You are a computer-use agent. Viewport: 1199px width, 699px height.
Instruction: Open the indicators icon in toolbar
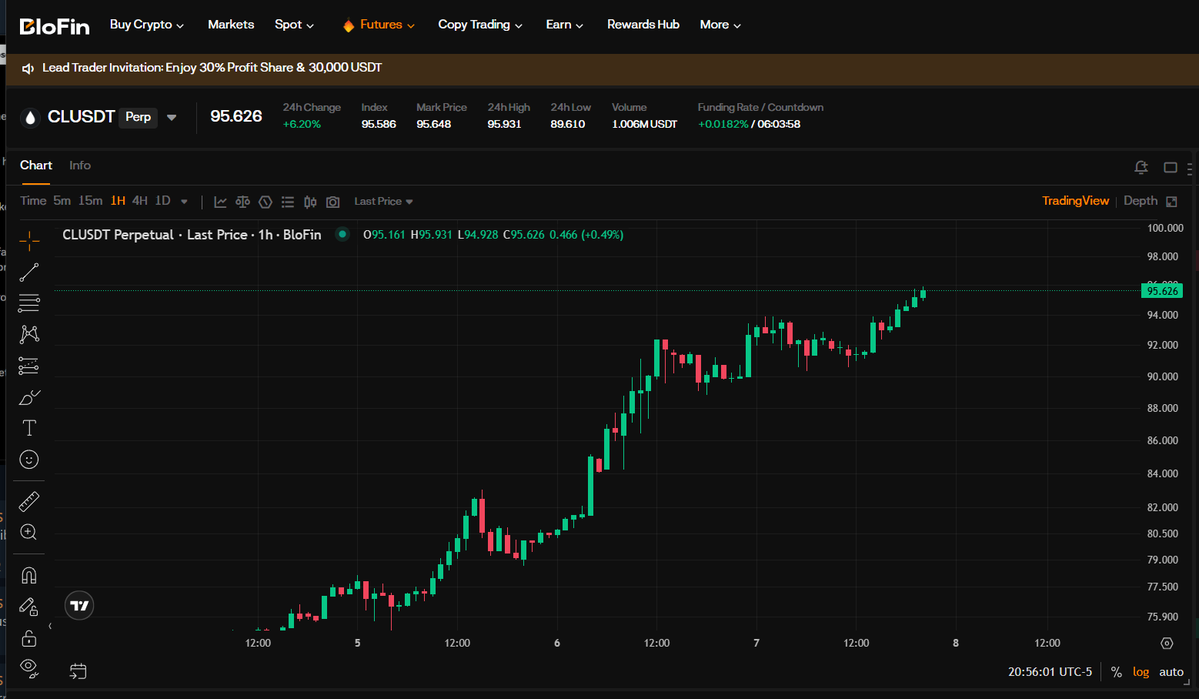[x=265, y=202]
